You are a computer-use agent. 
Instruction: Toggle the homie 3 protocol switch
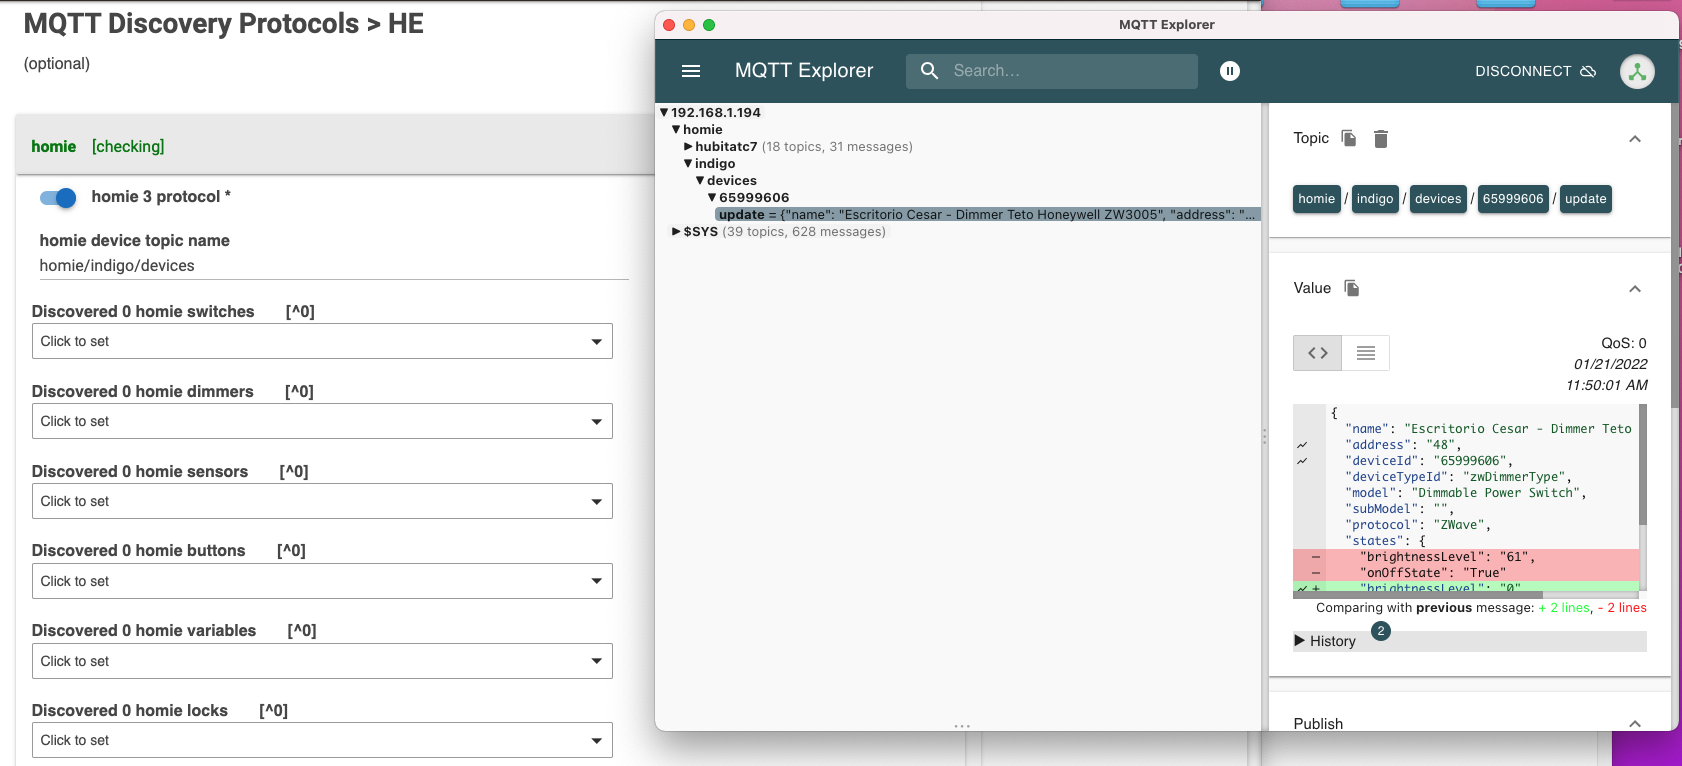point(58,198)
